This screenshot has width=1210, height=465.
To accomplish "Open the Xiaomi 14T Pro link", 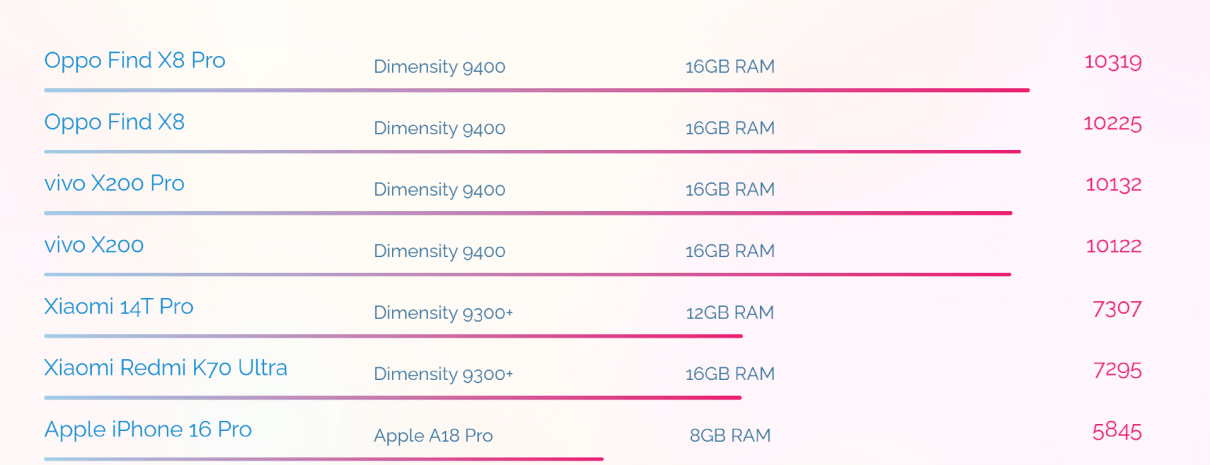I will coord(118,307).
